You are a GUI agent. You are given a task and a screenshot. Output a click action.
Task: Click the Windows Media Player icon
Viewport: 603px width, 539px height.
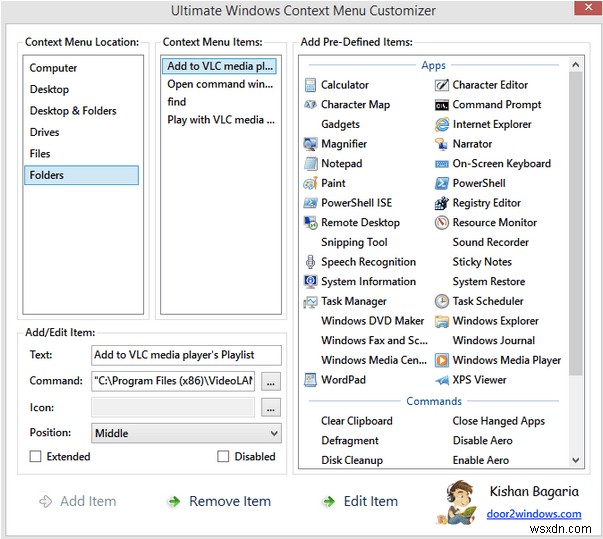[x=442, y=360]
